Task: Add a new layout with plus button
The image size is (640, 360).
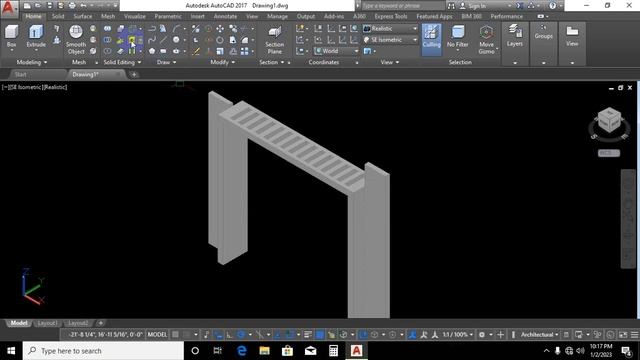Action: coord(100,323)
